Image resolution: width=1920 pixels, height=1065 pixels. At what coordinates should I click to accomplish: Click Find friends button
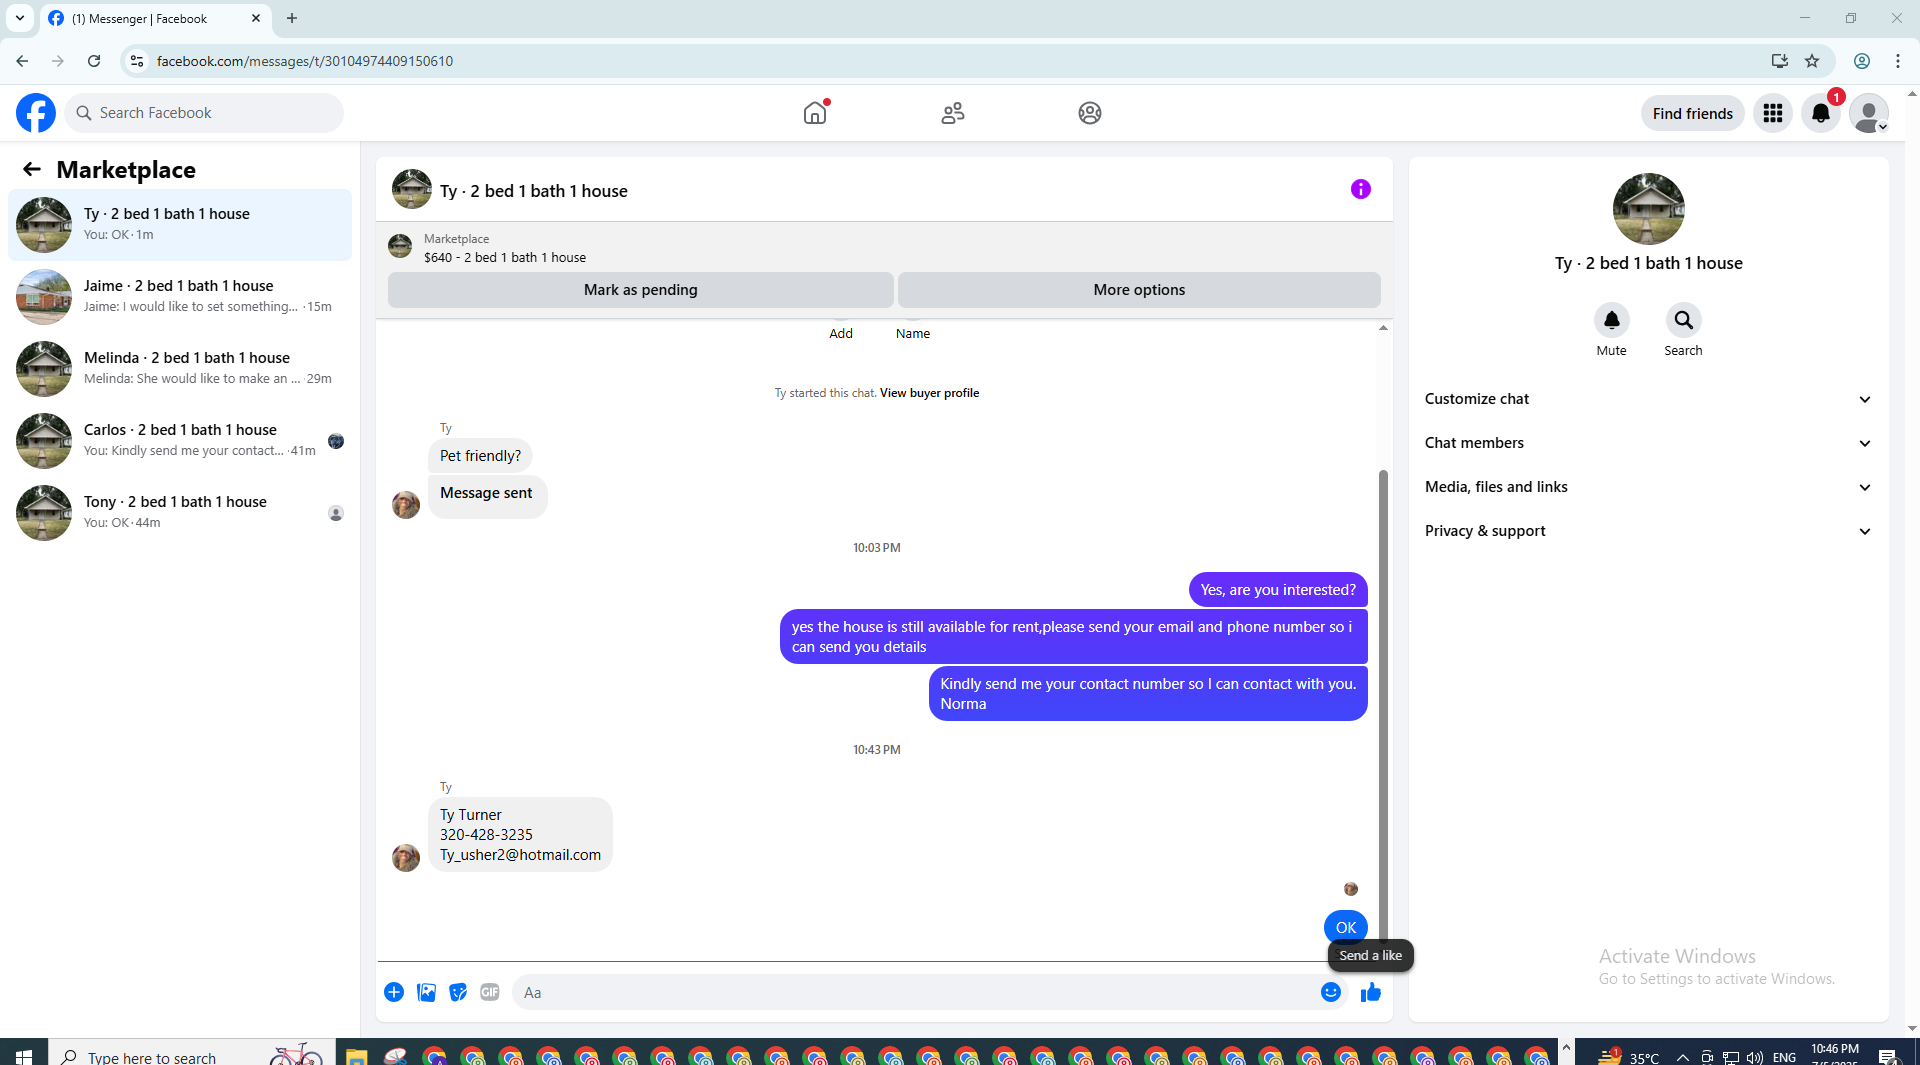pos(1692,113)
